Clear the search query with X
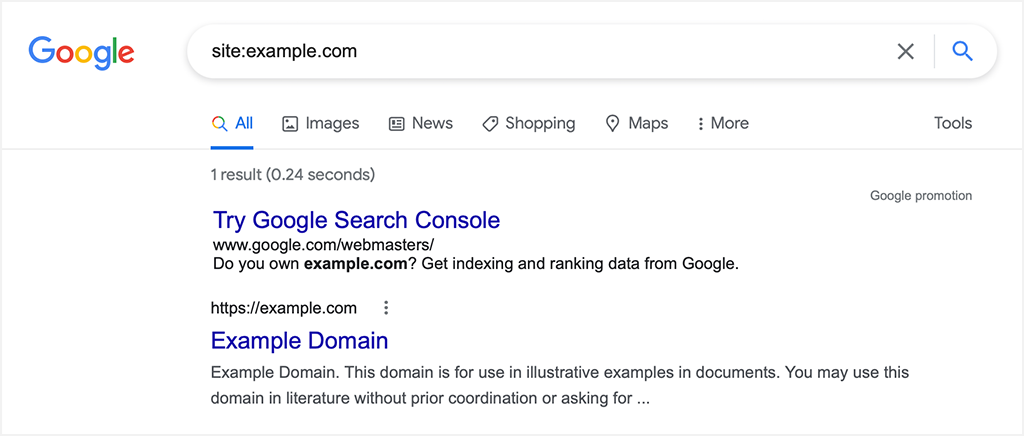This screenshot has height=436, width=1024. pos(905,51)
